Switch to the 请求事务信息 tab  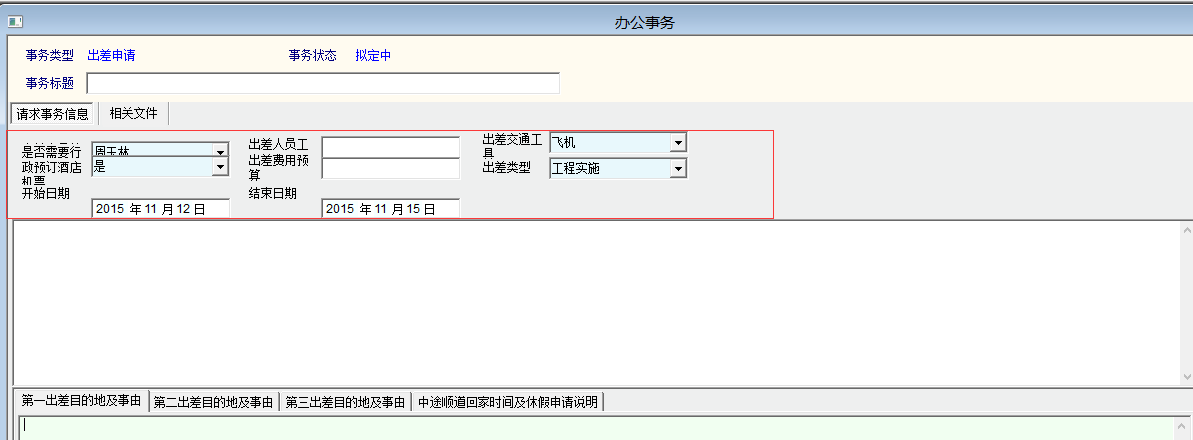pos(53,113)
